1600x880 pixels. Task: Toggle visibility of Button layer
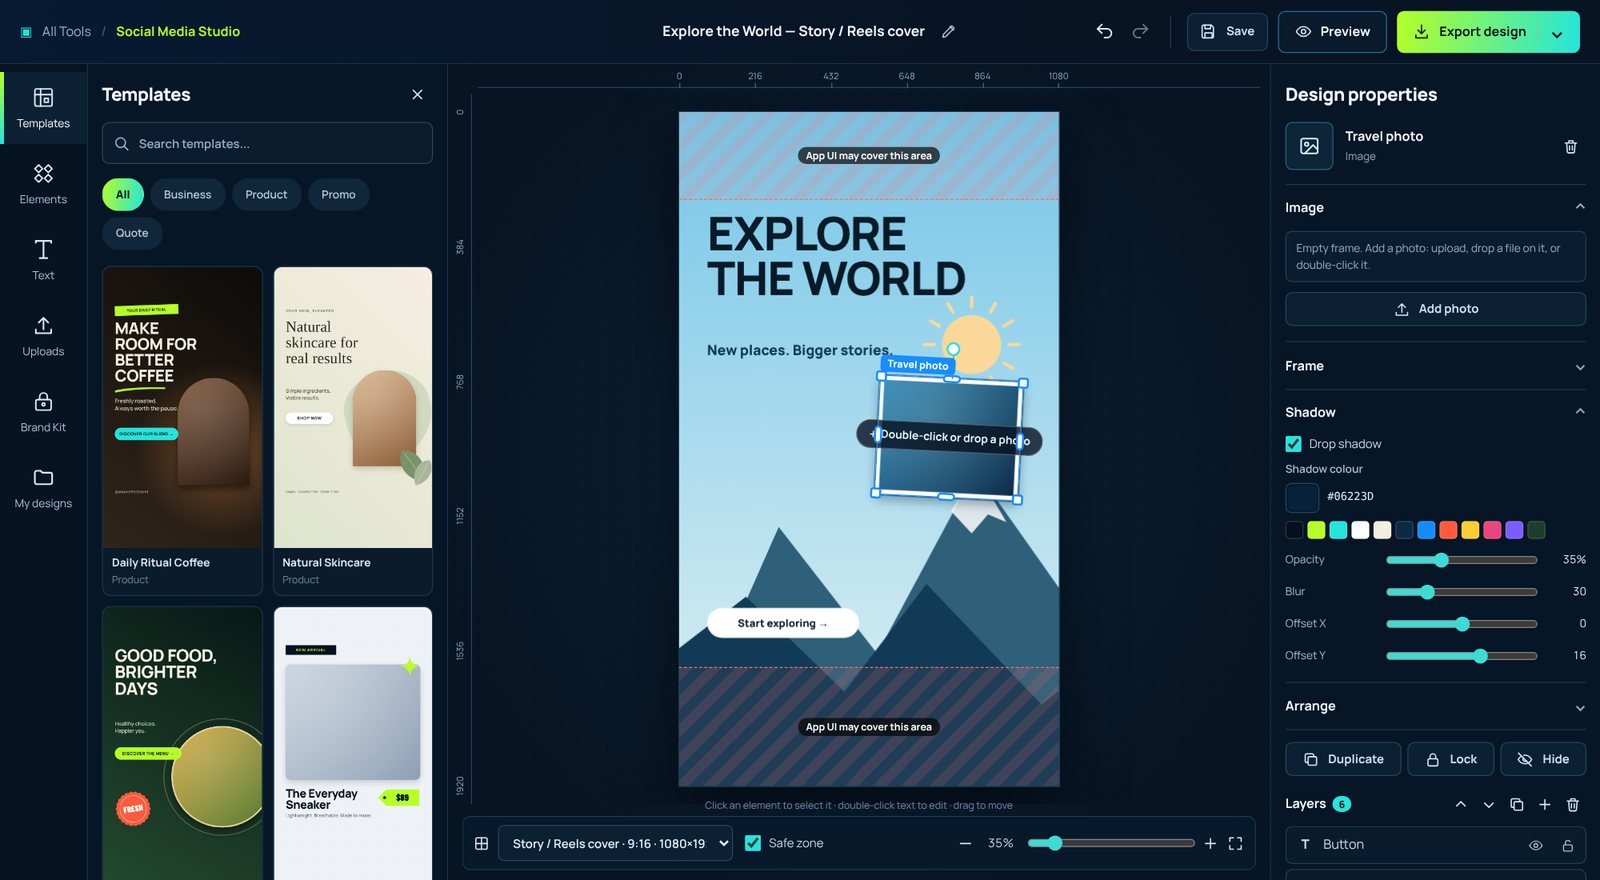coord(1535,846)
